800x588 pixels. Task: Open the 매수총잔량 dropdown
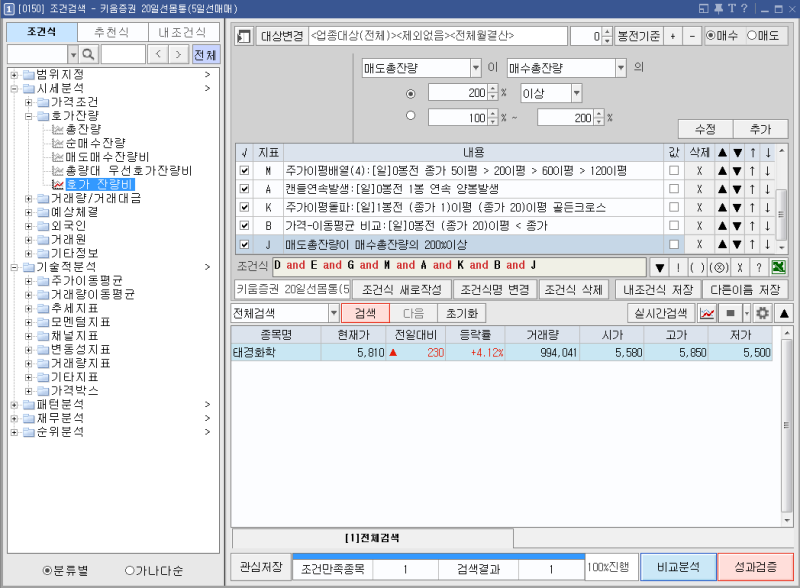coord(620,68)
